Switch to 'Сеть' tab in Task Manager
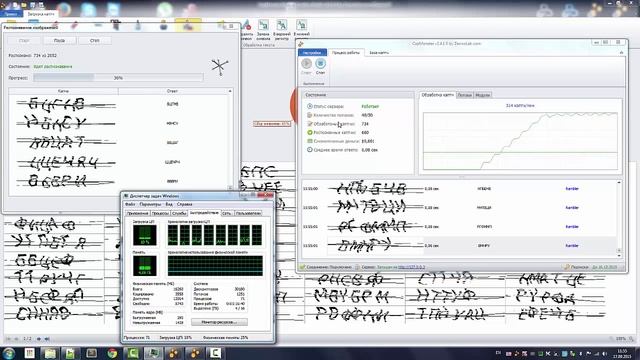 tap(227, 213)
